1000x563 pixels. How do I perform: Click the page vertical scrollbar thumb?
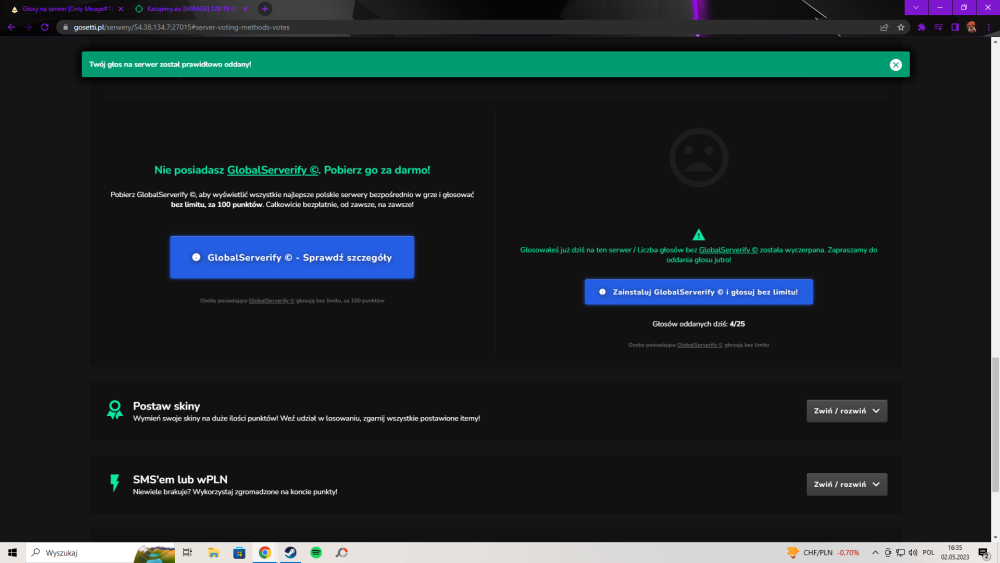(x=995, y=425)
